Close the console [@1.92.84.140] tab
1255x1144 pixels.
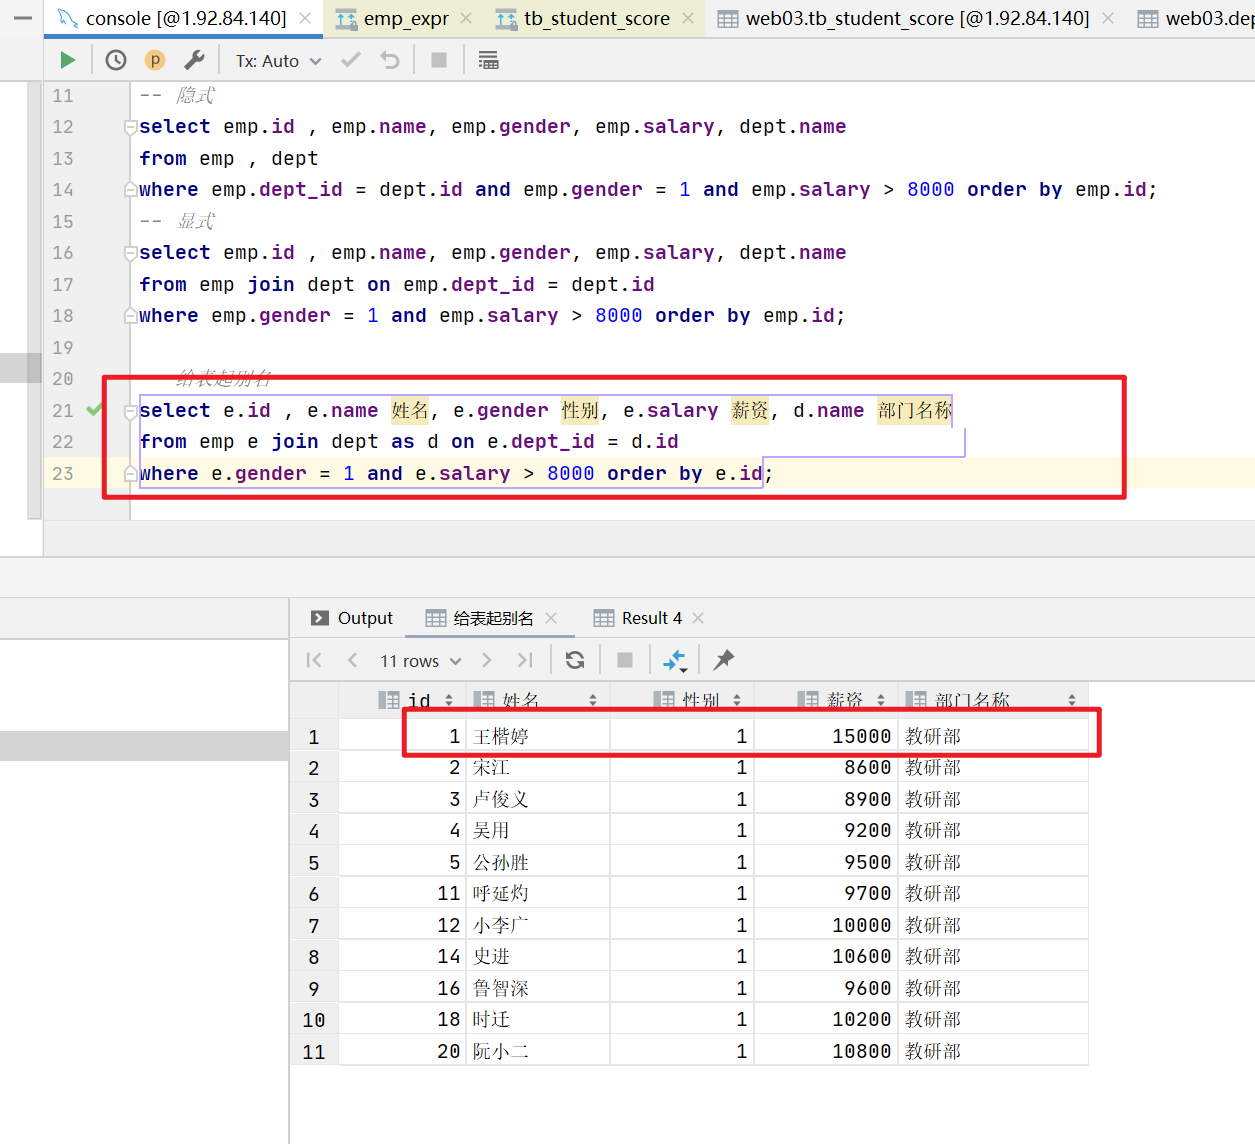click(x=305, y=19)
